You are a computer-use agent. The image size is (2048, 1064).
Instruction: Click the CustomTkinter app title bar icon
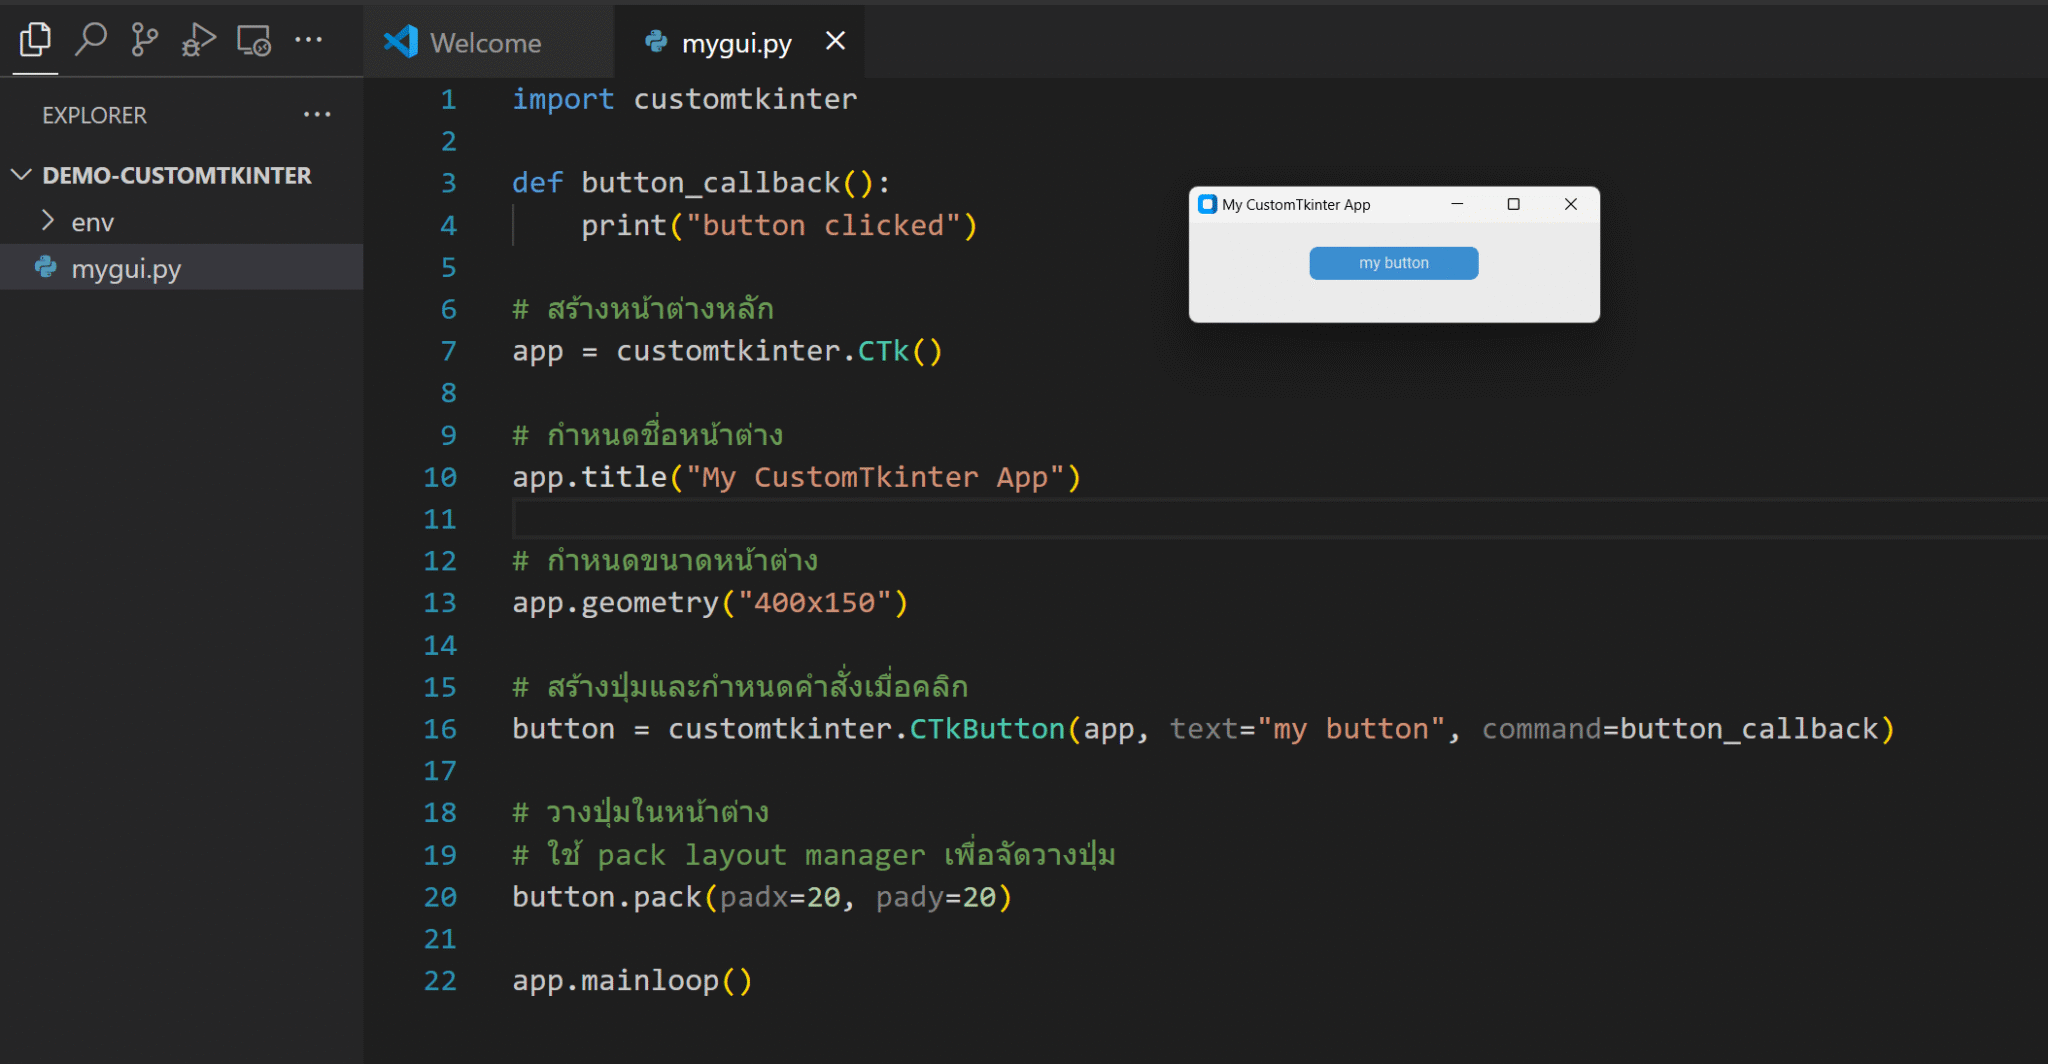1206,204
